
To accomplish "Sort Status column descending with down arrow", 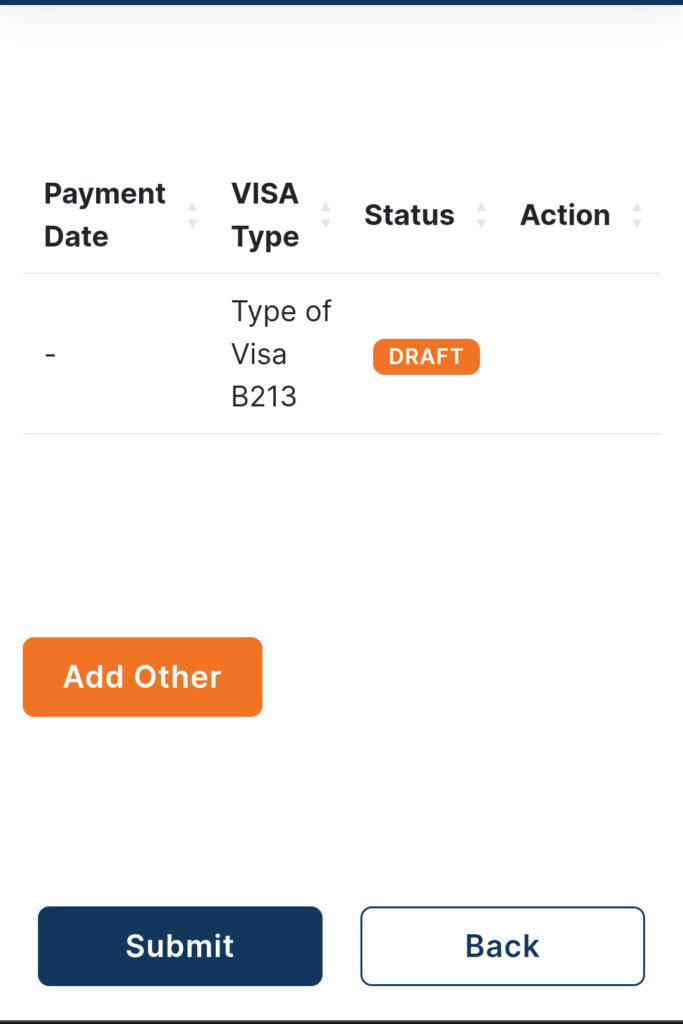I will point(481,223).
